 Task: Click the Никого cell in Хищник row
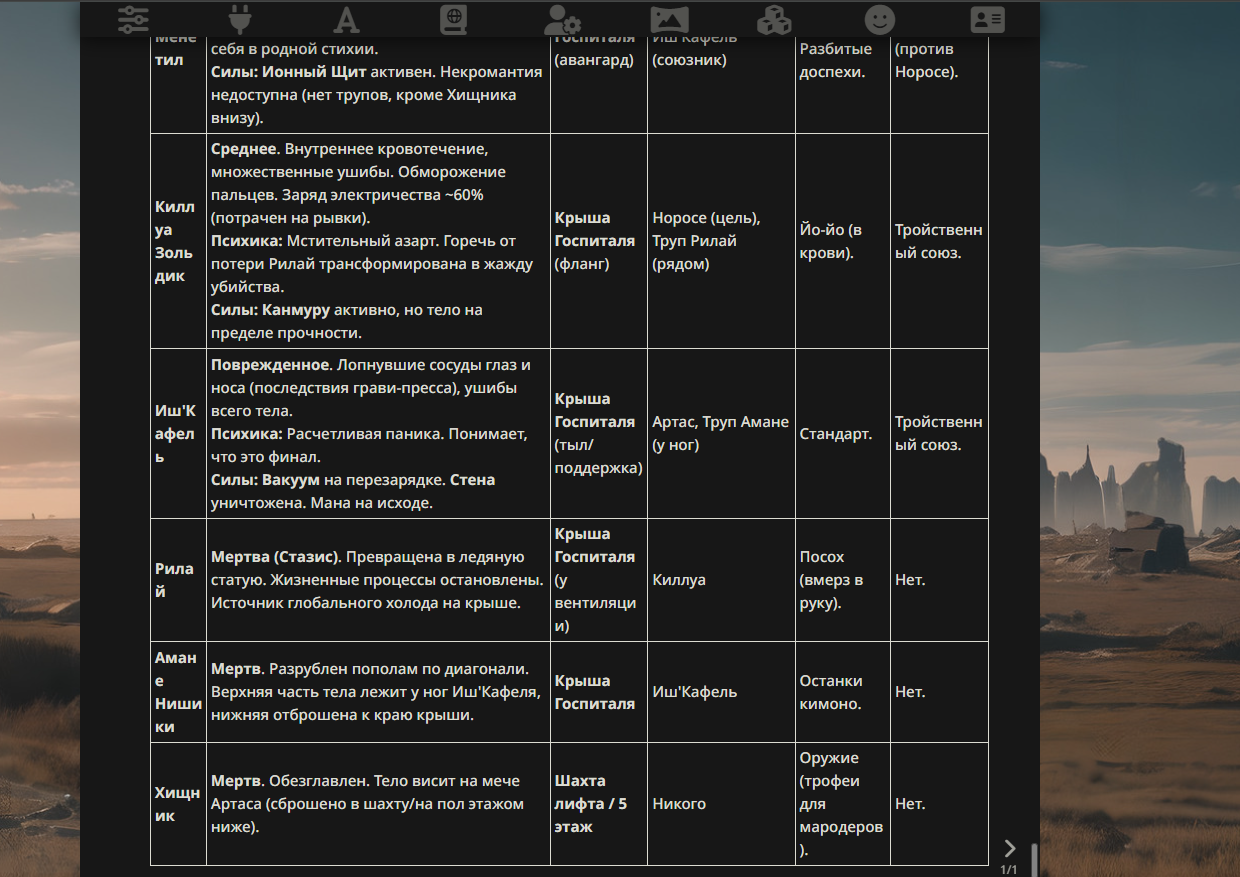click(x=722, y=804)
